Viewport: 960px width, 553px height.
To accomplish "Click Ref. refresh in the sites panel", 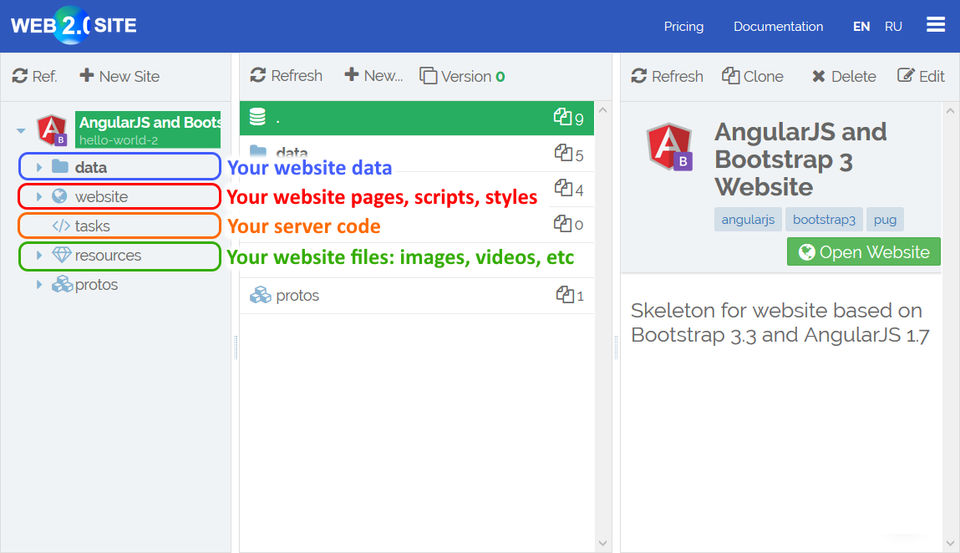I will (x=35, y=76).
